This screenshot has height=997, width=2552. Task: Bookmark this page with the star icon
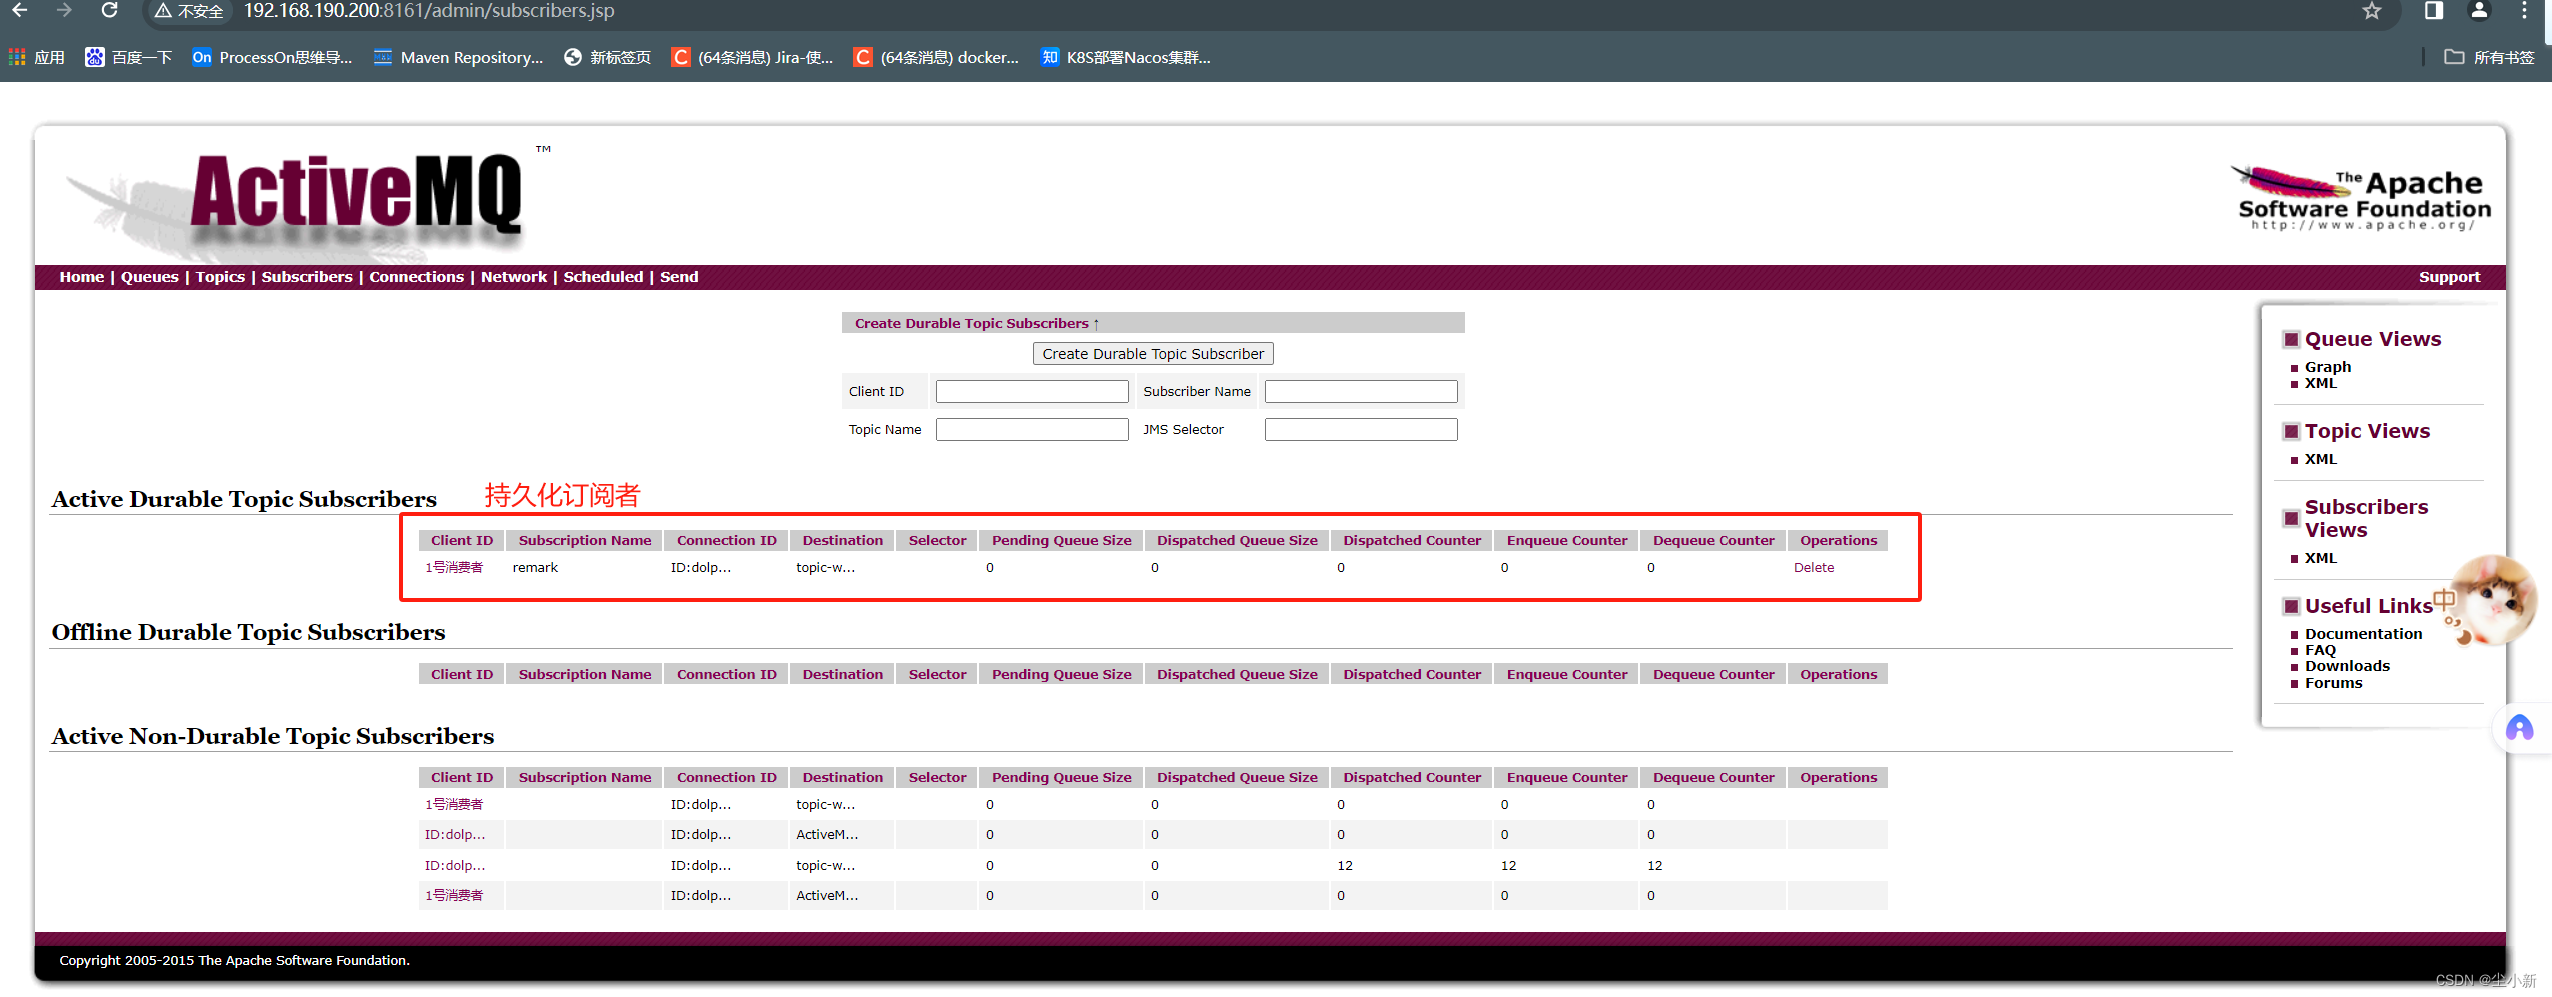2371,11
